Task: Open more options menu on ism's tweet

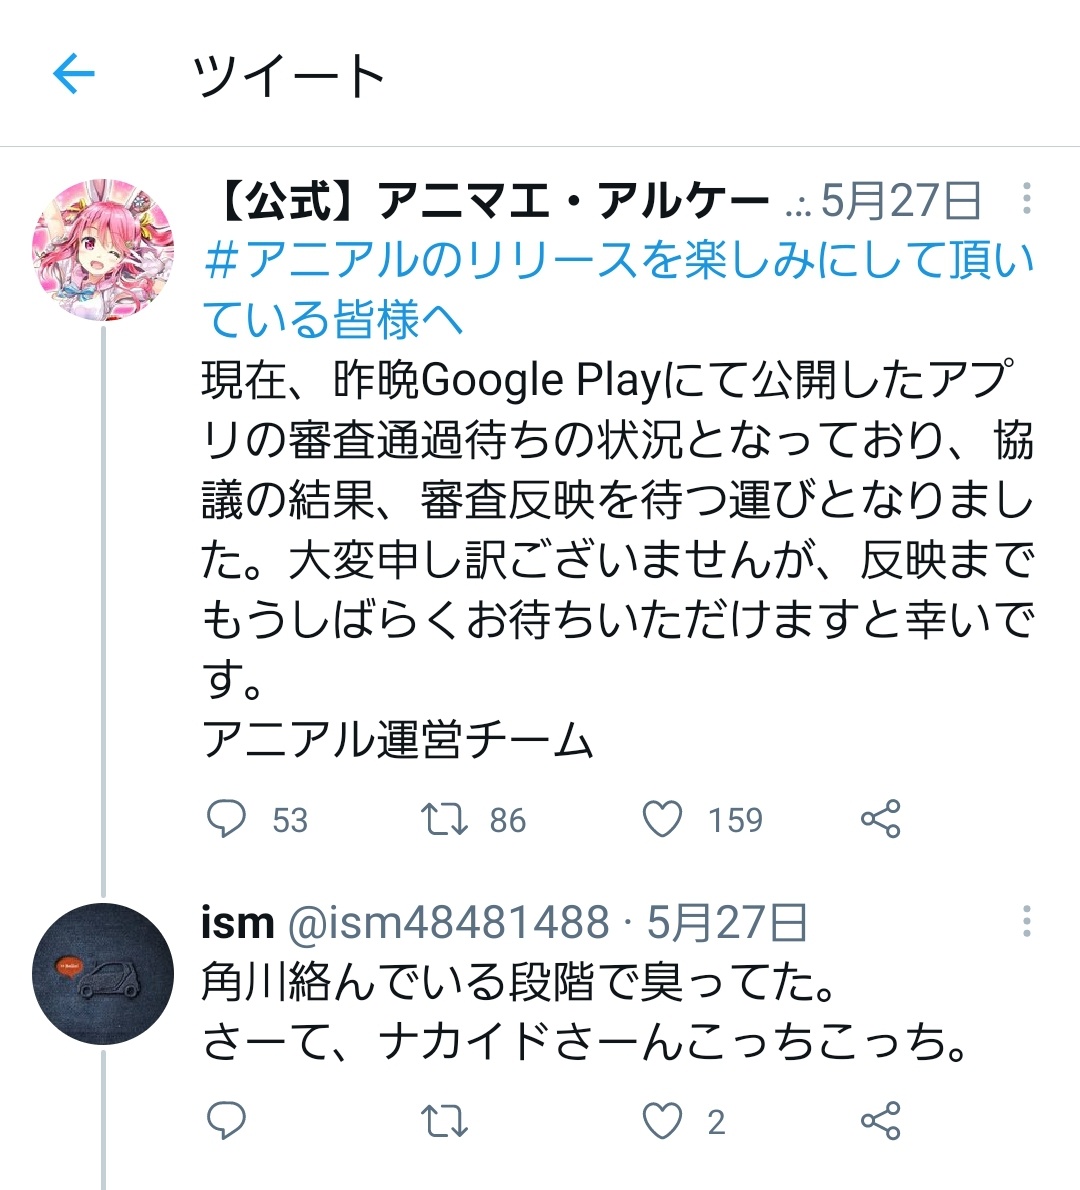Action: coord(1026,921)
